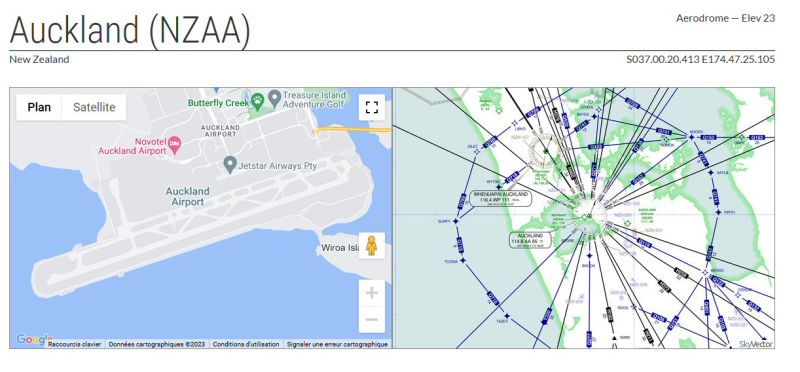Open Conditions d'utilisation link
800x372 pixels.
pos(246,344)
